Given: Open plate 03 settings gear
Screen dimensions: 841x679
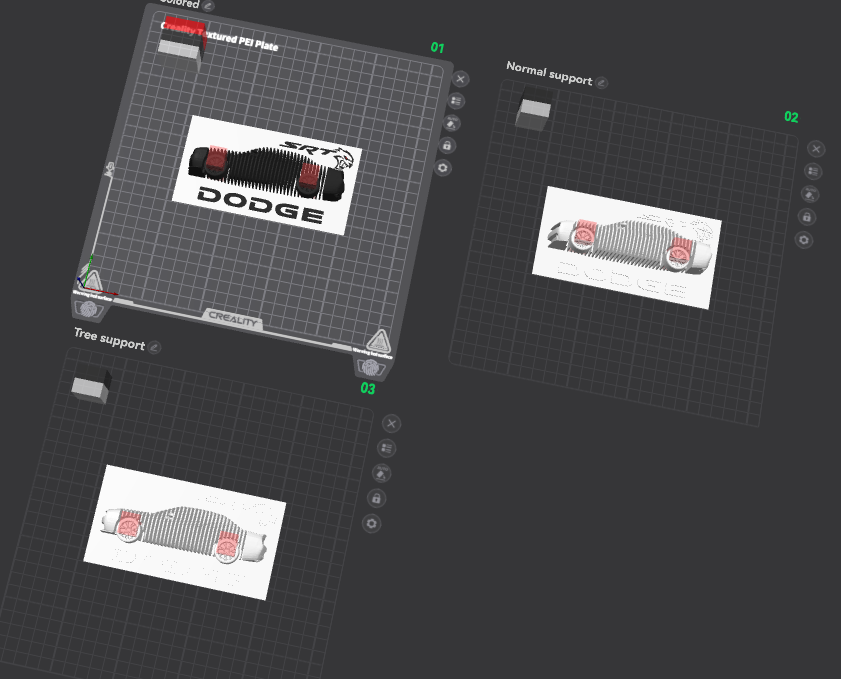Looking at the screenshot, I should [x=372, y=523].
